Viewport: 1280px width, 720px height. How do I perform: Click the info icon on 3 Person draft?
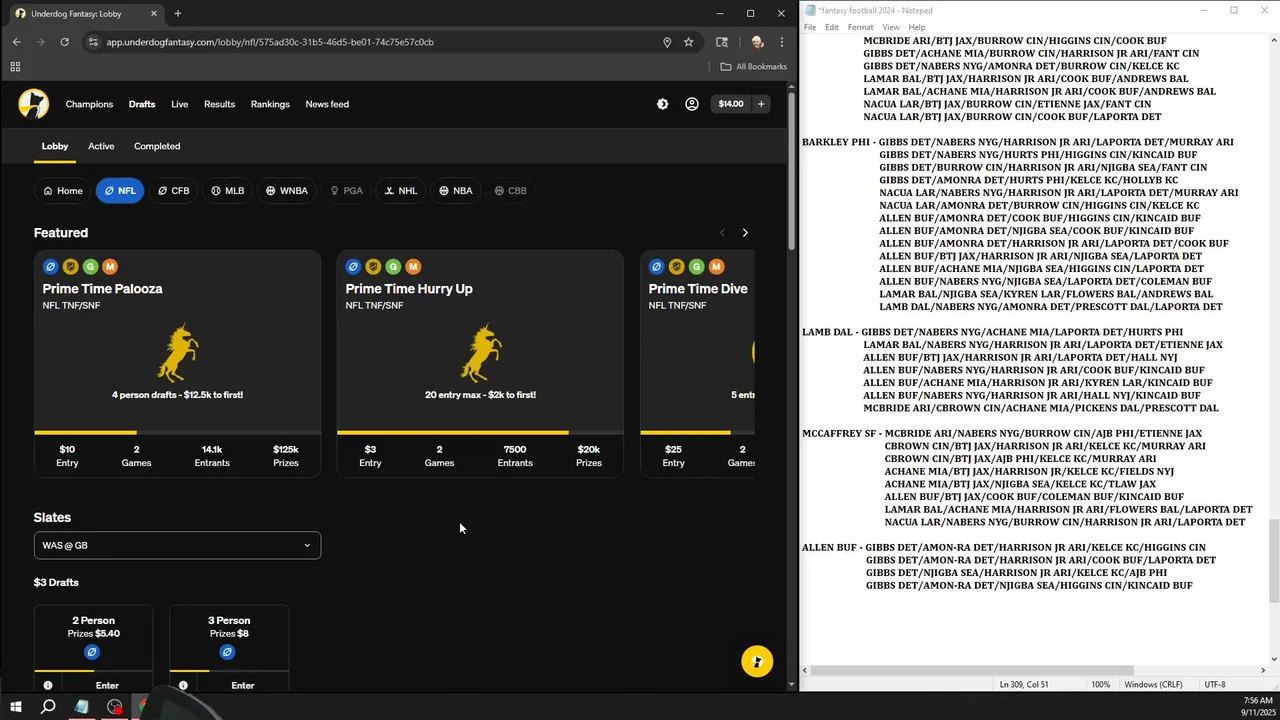coord(183,685)
